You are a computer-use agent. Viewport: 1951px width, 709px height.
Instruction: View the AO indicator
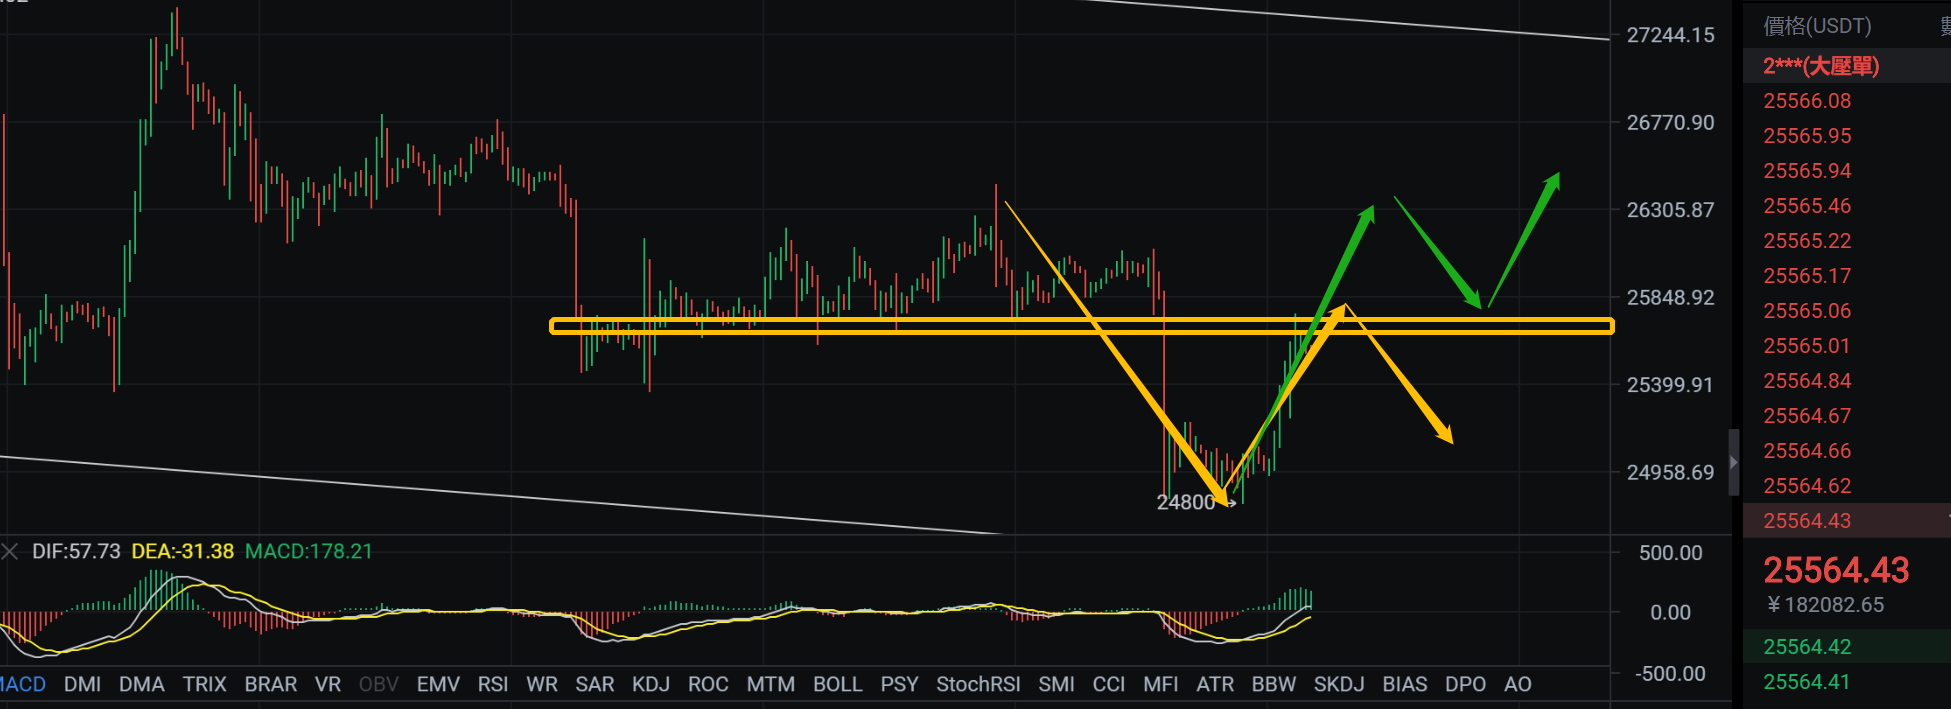coord(1518,684)
